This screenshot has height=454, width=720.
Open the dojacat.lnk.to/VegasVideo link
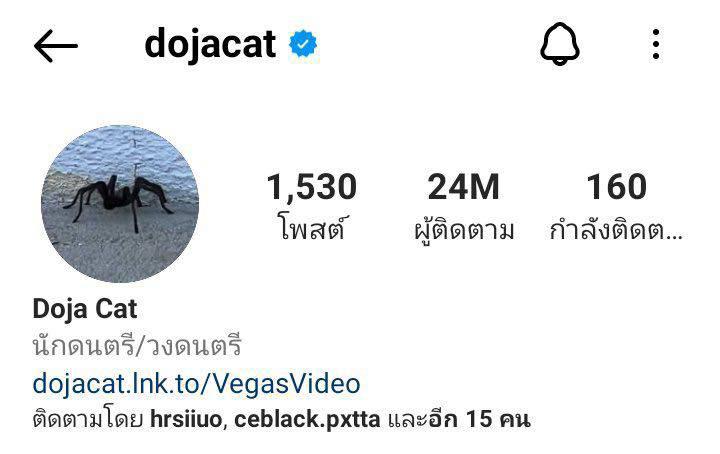coord(197,383)
